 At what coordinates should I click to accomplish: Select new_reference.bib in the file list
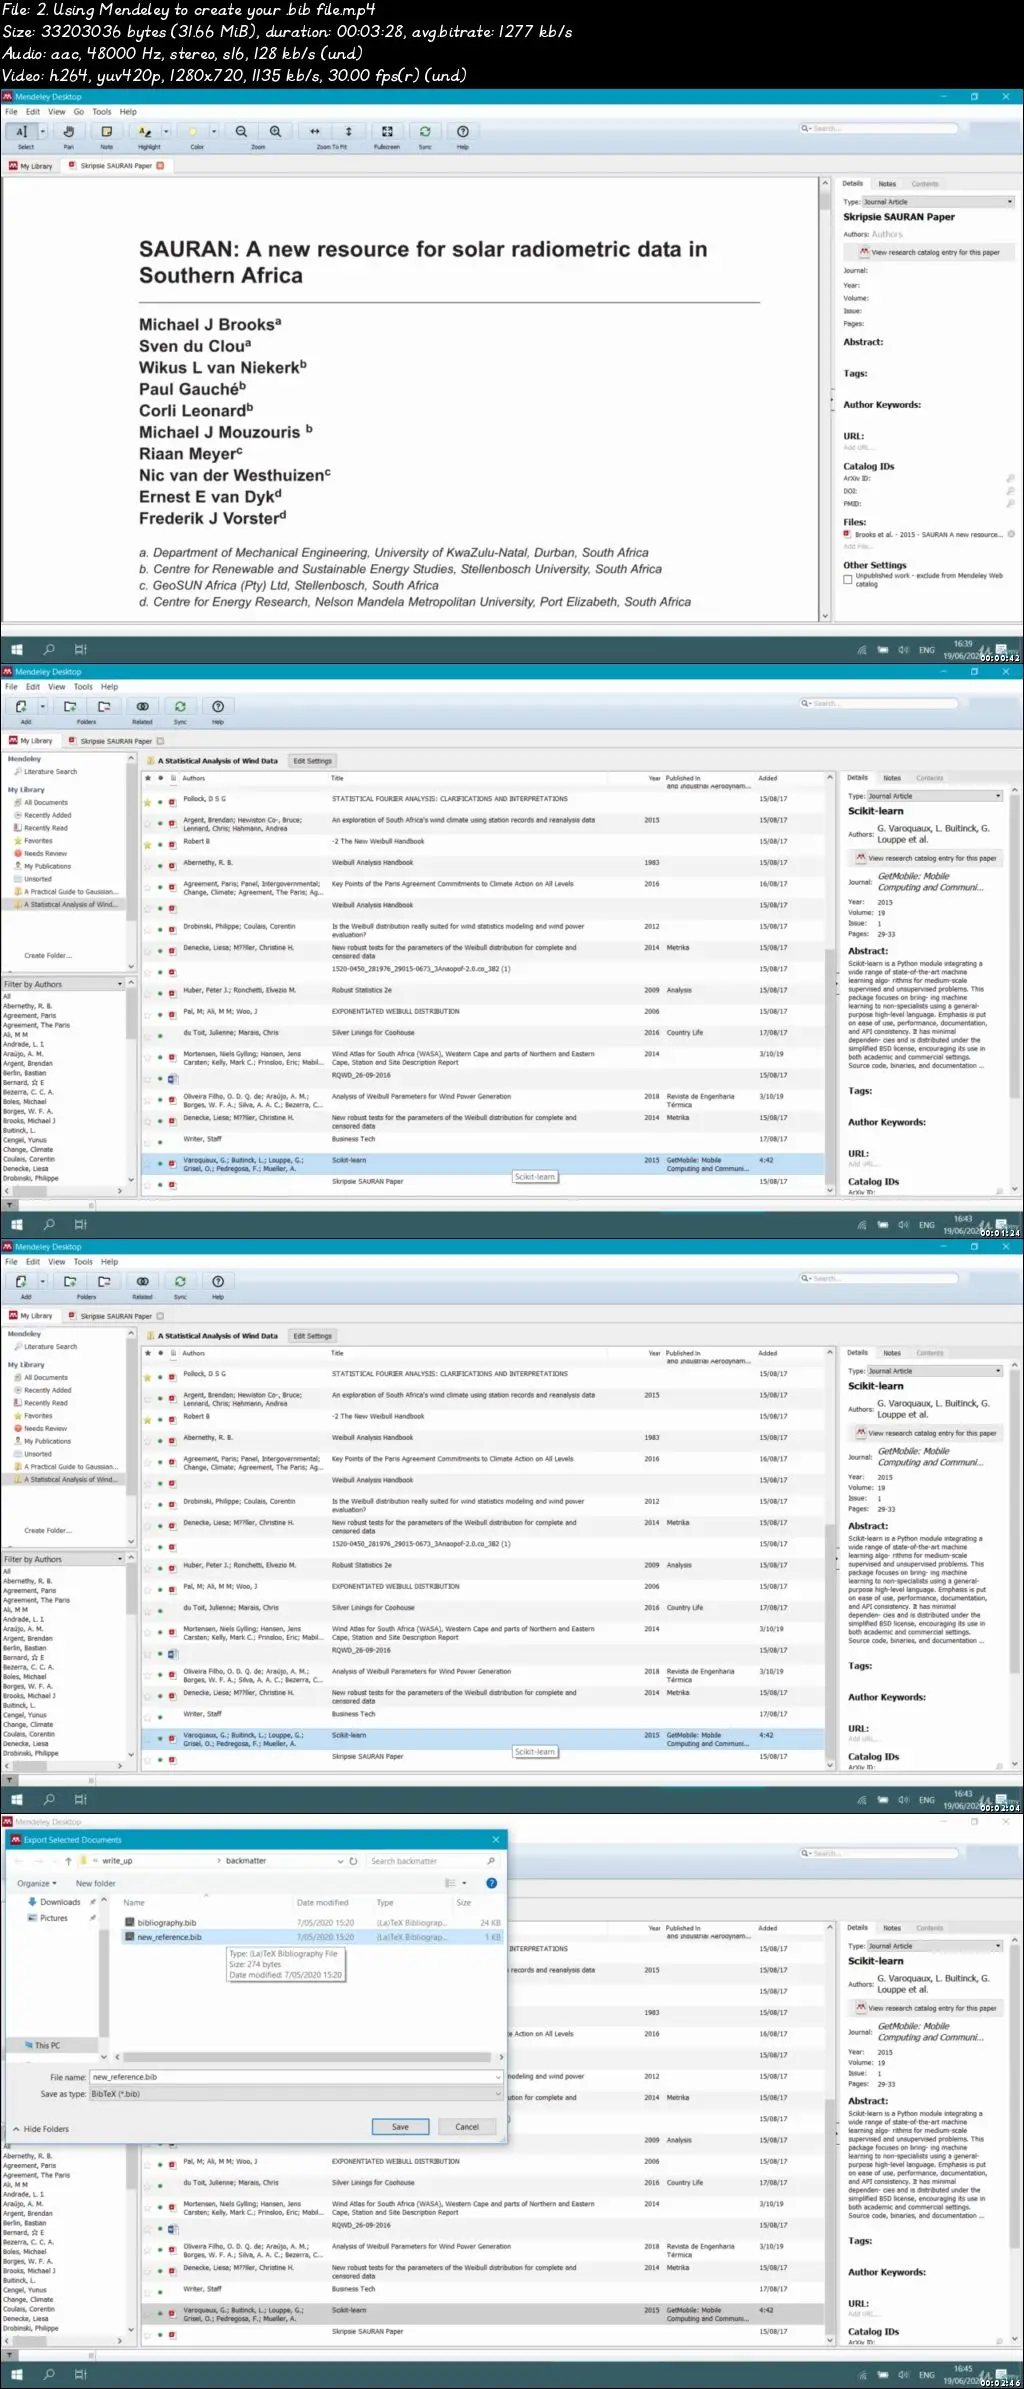(x=169, y=1937)
